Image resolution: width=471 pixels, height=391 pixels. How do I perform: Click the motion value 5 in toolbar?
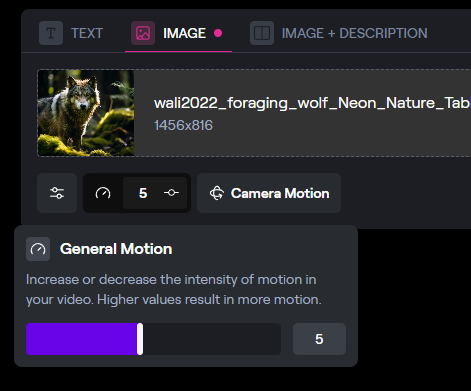(x=143, y=193)
